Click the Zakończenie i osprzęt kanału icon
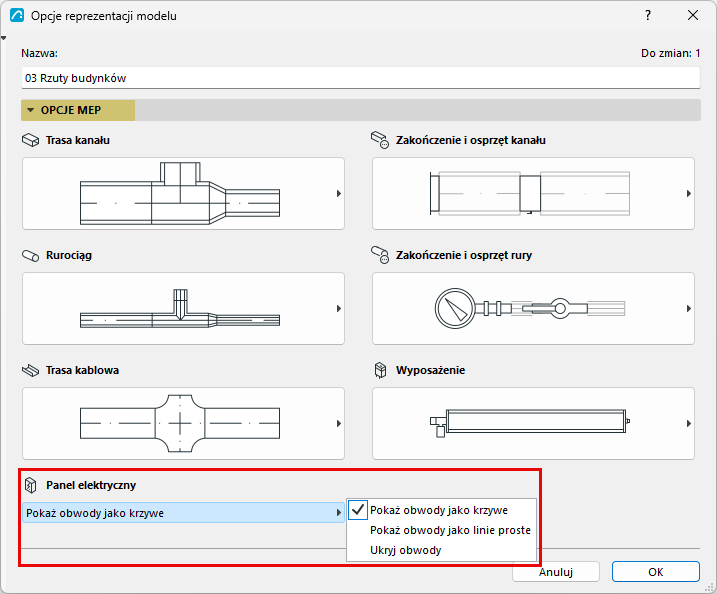Viewport: 717px width, 594px height. [x=380, y=140]
